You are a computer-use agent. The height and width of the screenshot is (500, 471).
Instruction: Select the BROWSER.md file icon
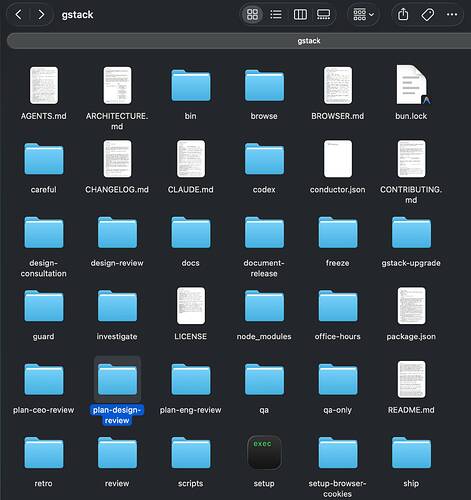click(338, 85)
